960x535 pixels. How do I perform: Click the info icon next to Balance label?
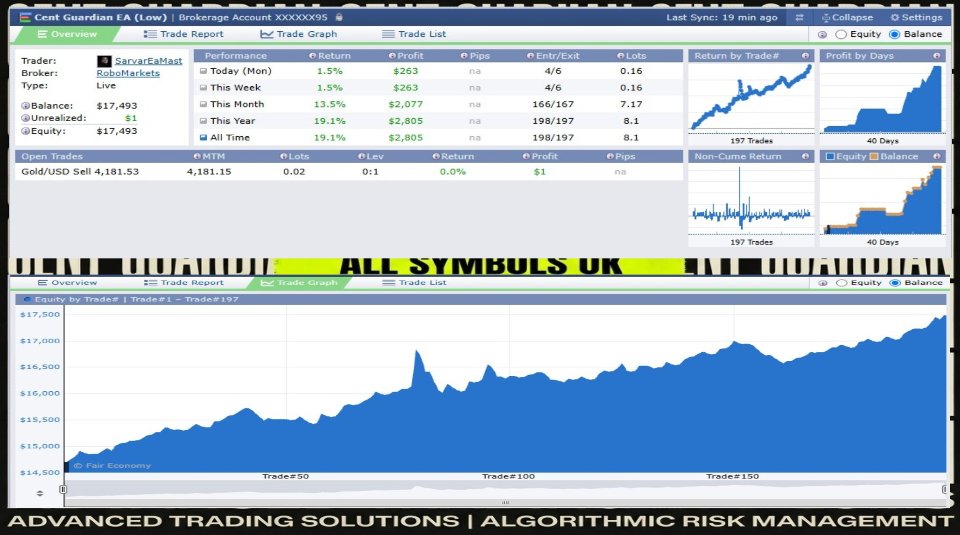tap(26, 106)
